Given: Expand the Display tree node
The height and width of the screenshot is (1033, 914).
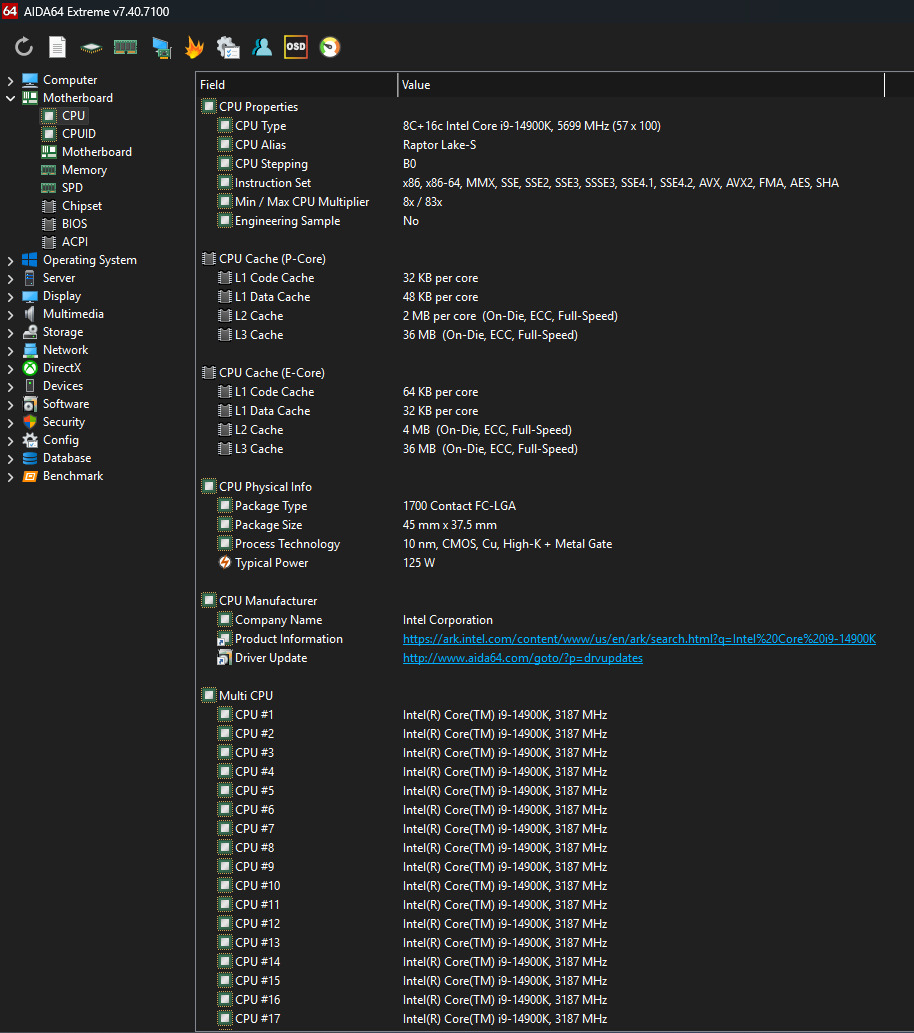Looking at the screenshot, I should 10,296.
